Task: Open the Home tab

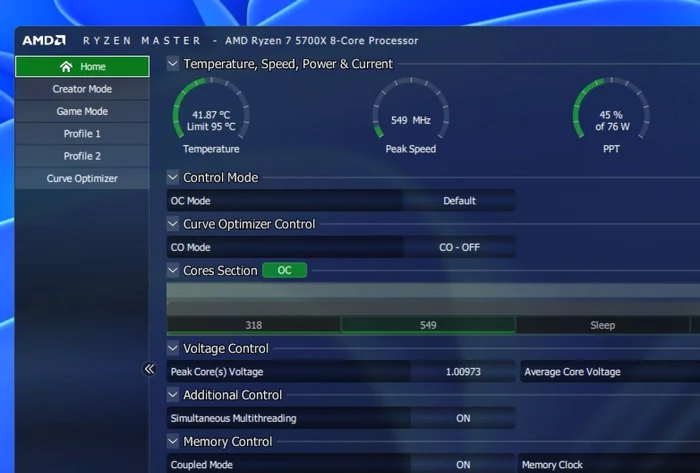Action: pos(82,66)
